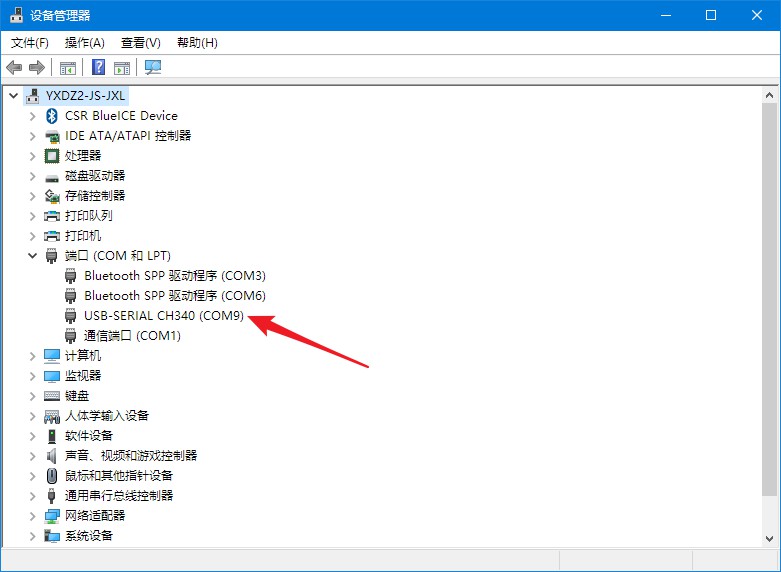Click the port icon beside 通信端口 (COM1)

pyautogui.click(x=71, y=336)
